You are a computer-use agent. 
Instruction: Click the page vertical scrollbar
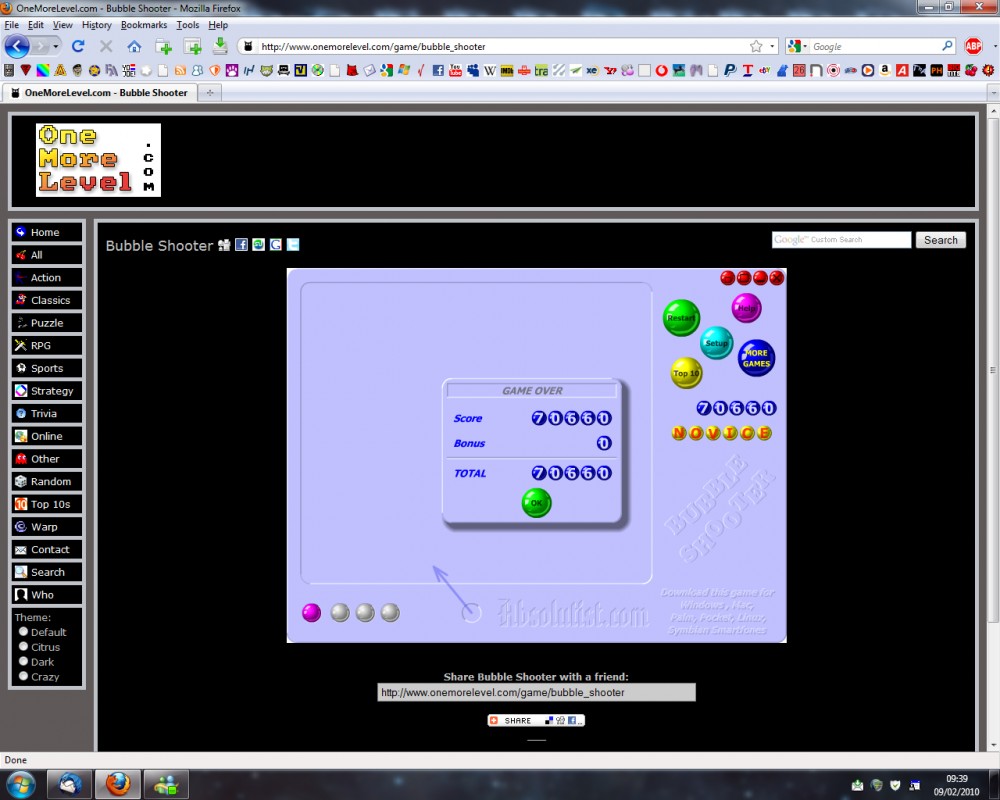tap(993, 370)
